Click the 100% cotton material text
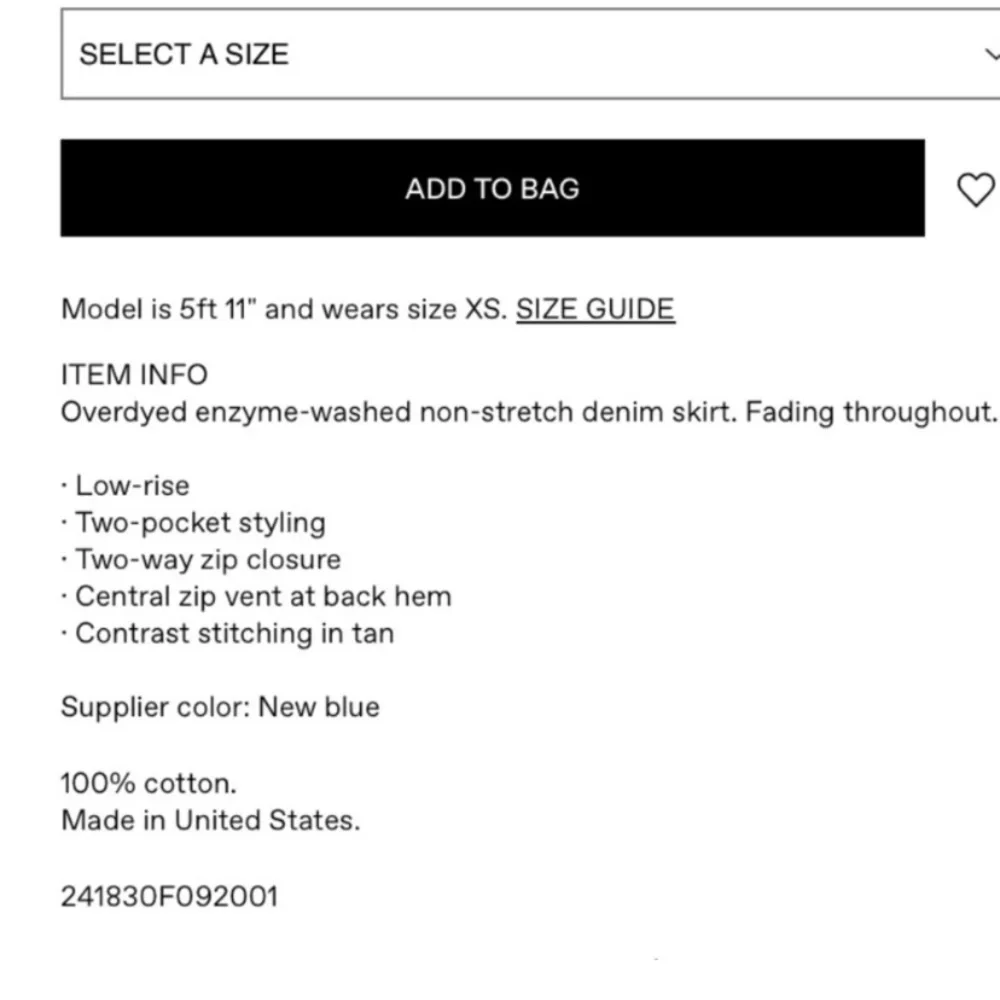This screenshot has height=1000, width=1000. (x=149, y=783)
